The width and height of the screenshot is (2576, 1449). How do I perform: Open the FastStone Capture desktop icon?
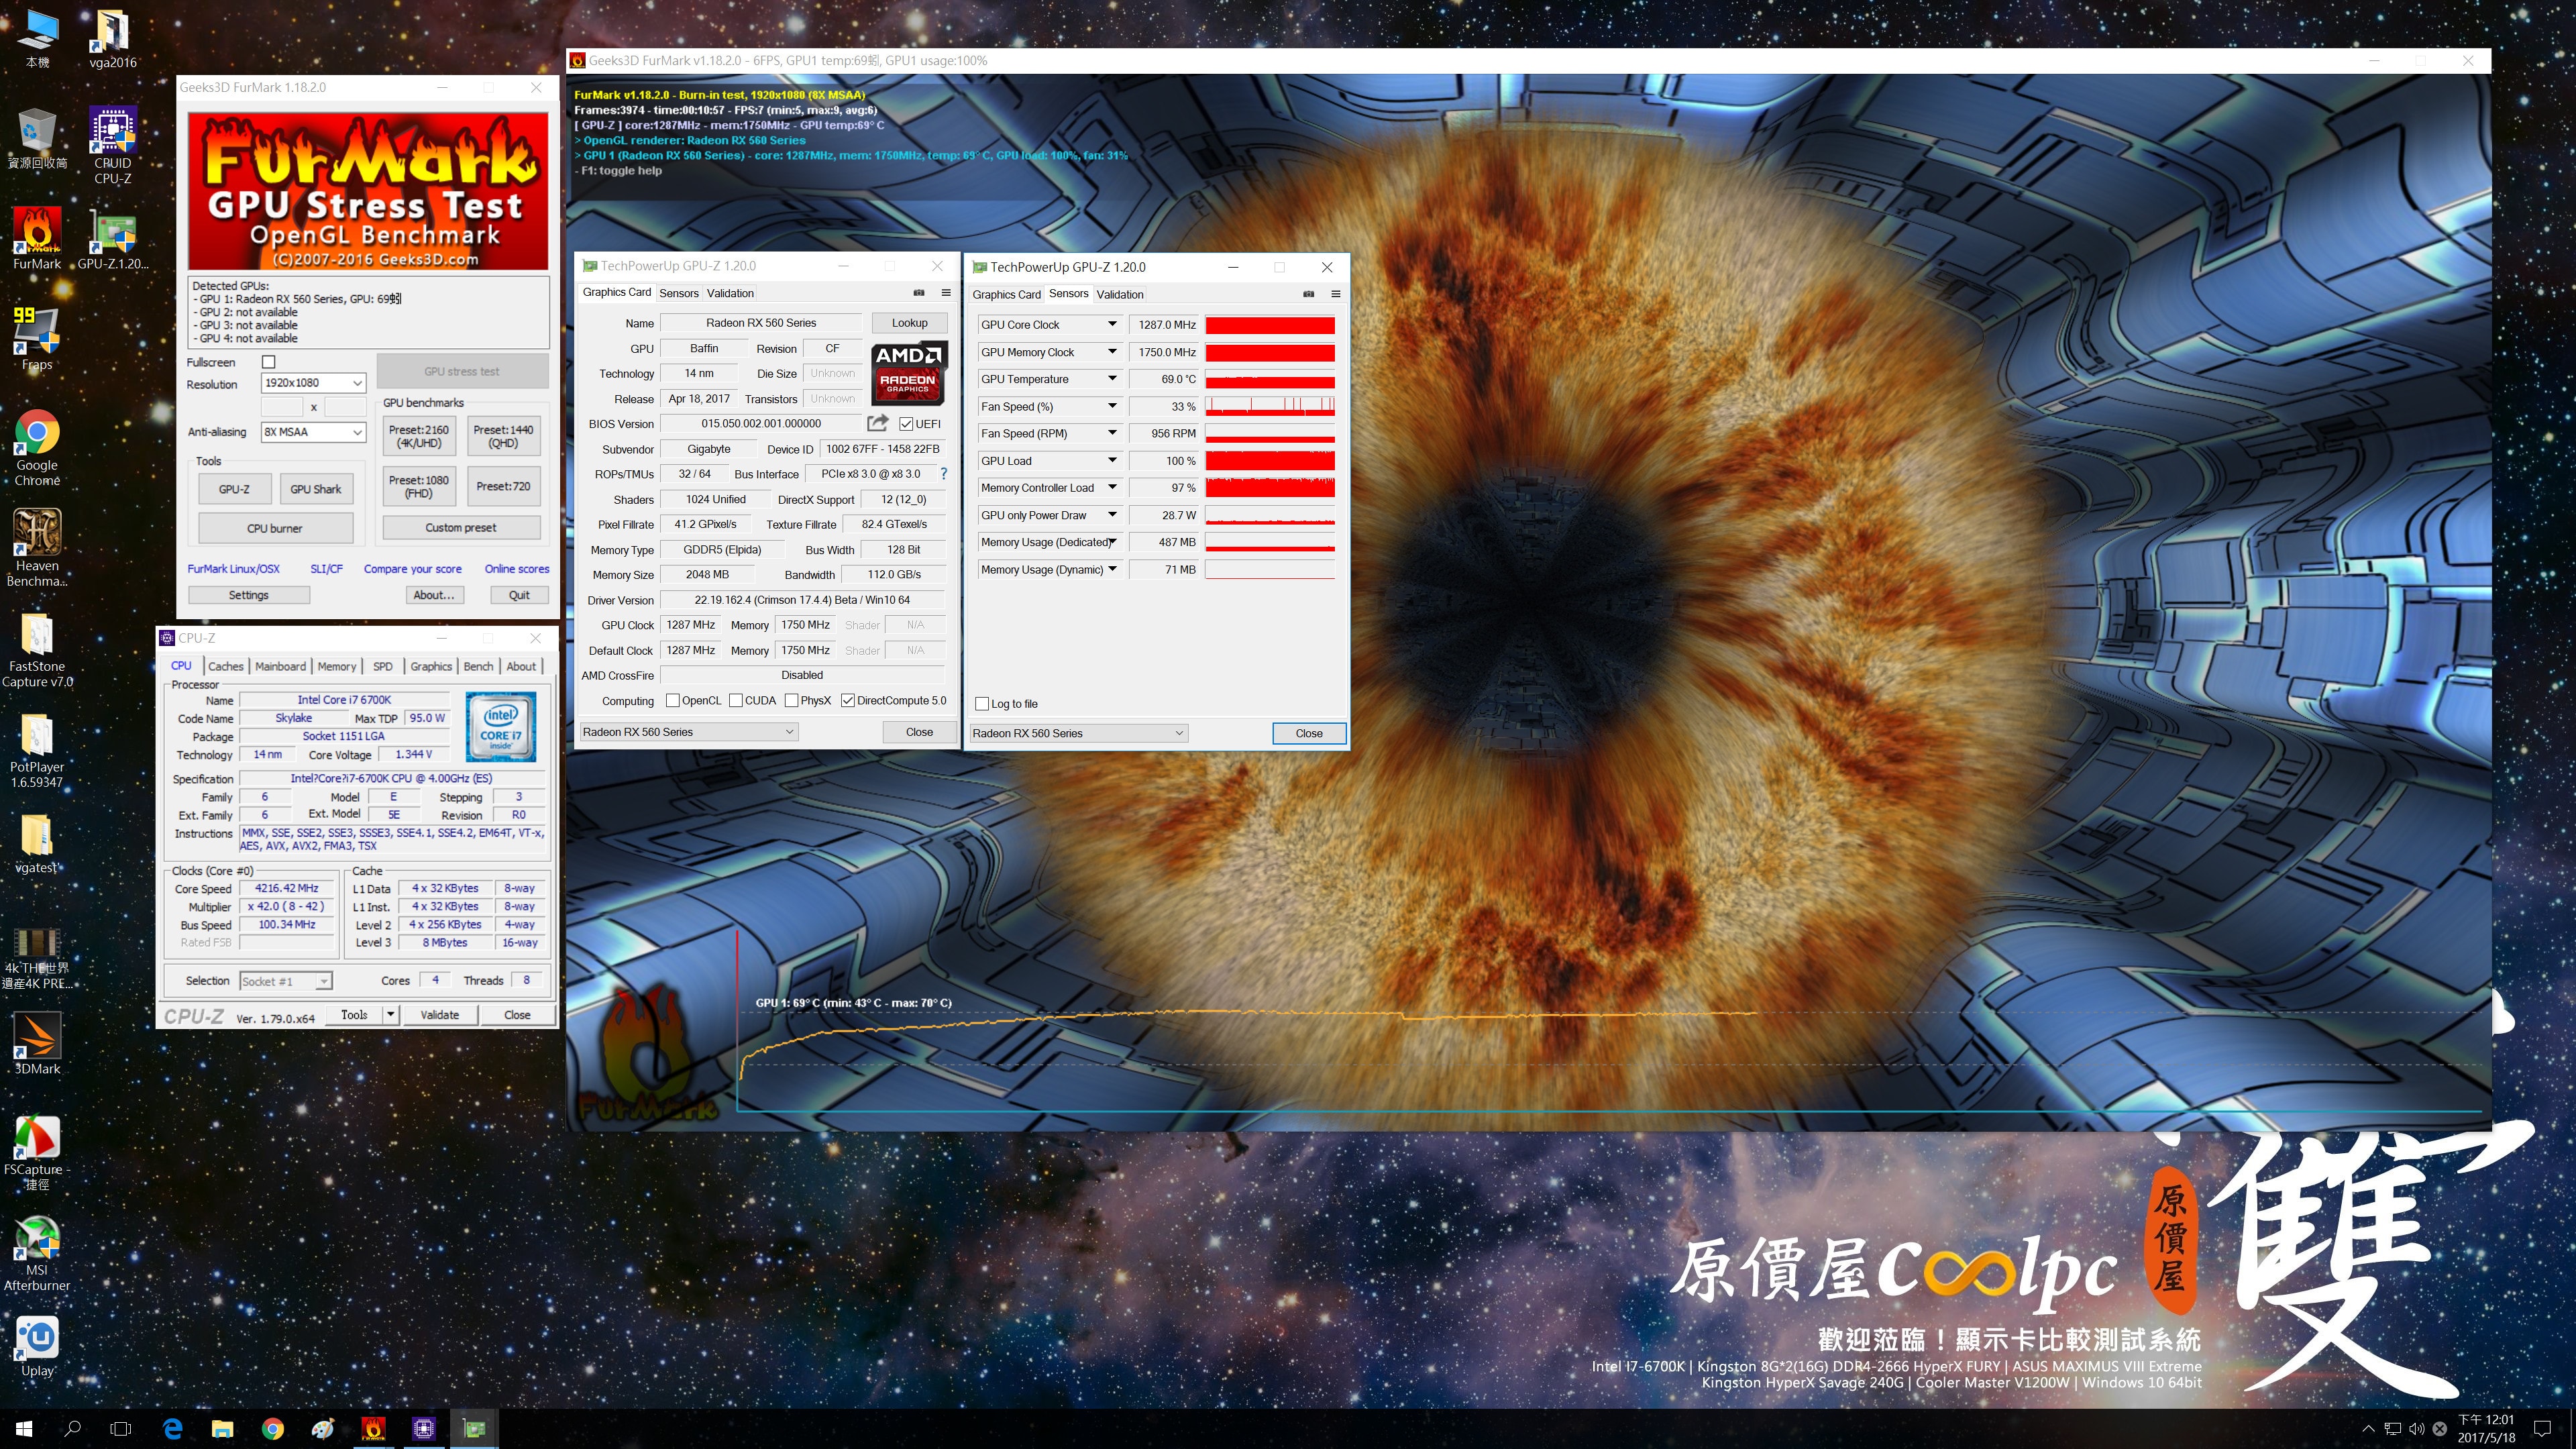coord(37,649)
